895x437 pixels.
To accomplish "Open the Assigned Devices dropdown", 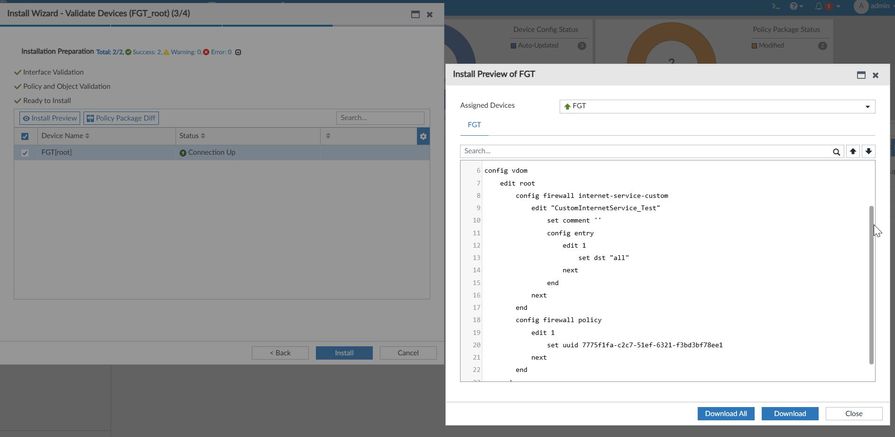I will click(717, 106).
